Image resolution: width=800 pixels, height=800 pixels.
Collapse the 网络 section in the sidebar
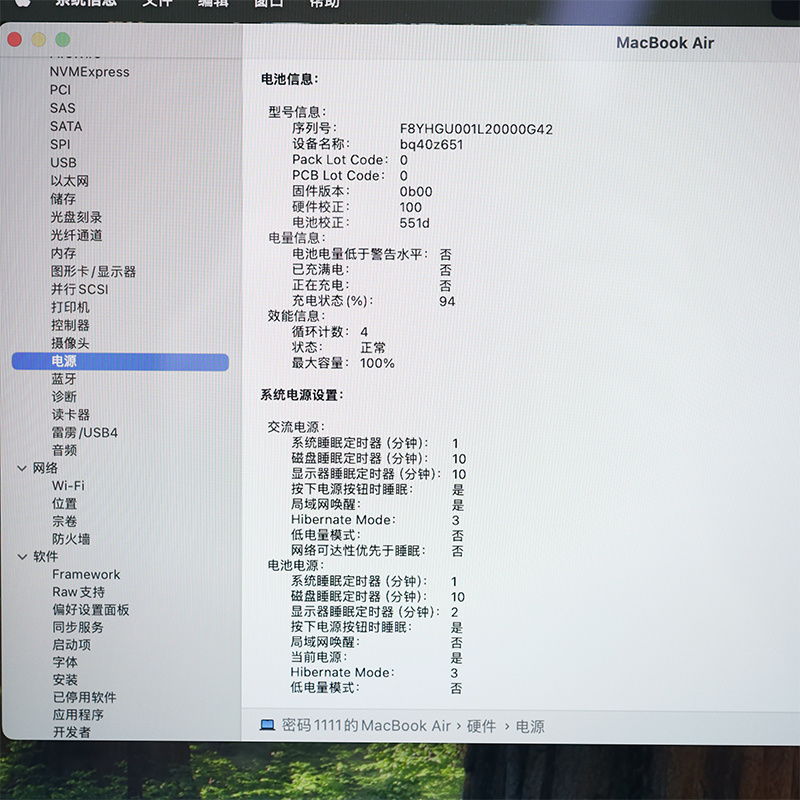(22, 468)
